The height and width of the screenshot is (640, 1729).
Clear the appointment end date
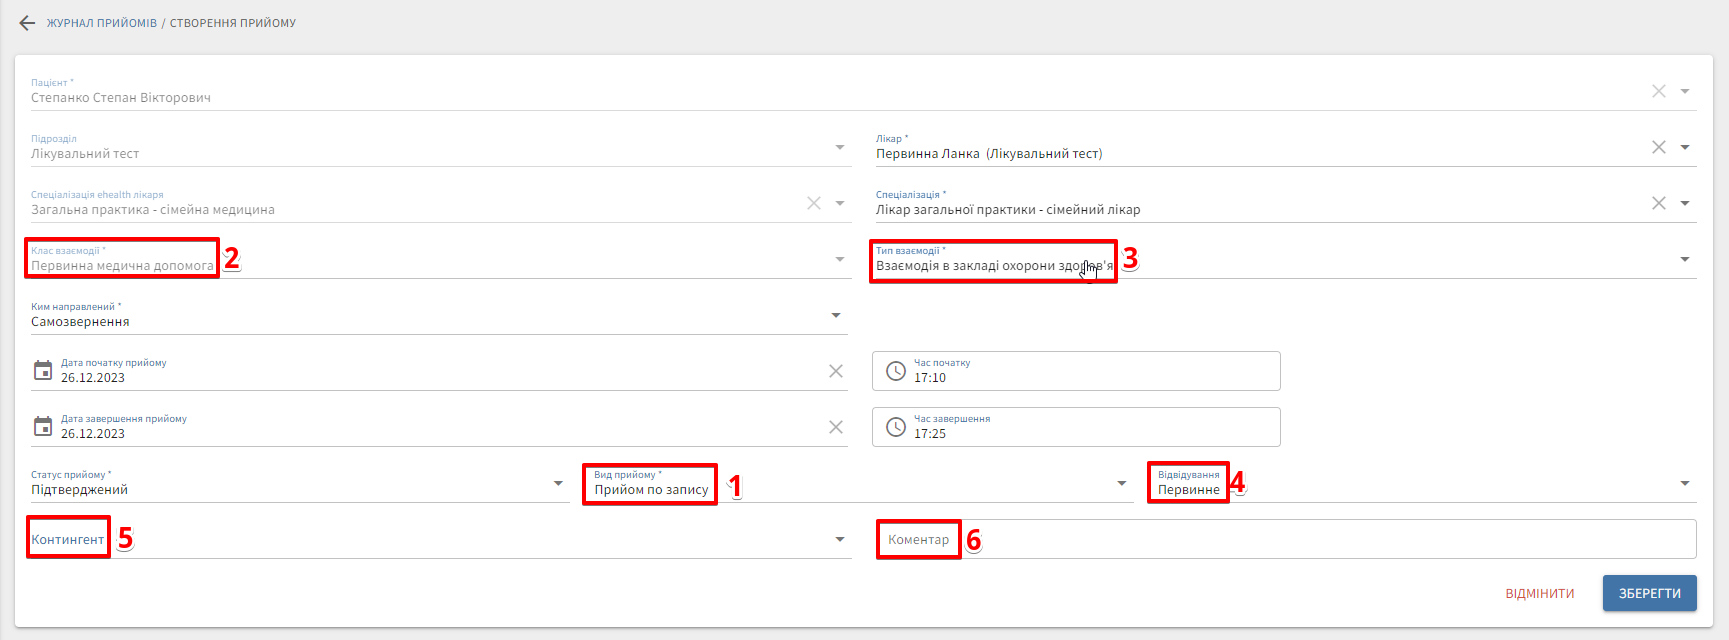[x=836, y=427]
